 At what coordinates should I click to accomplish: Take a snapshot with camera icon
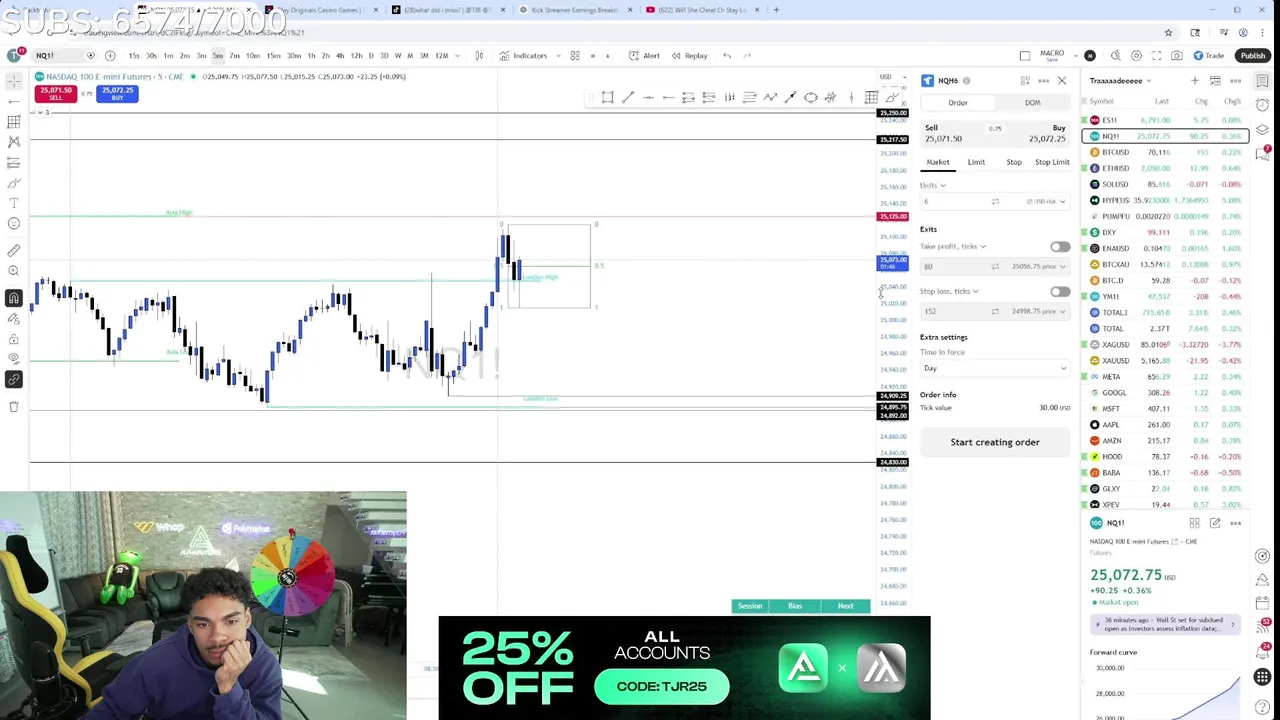[1177, 56]
